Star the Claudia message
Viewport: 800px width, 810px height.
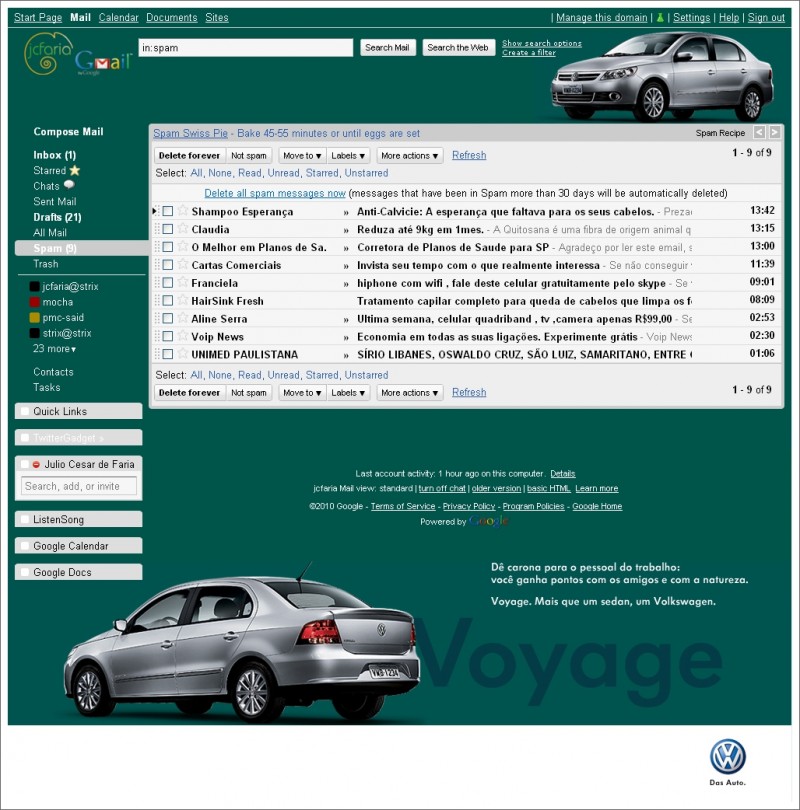[x=183, y=228]
